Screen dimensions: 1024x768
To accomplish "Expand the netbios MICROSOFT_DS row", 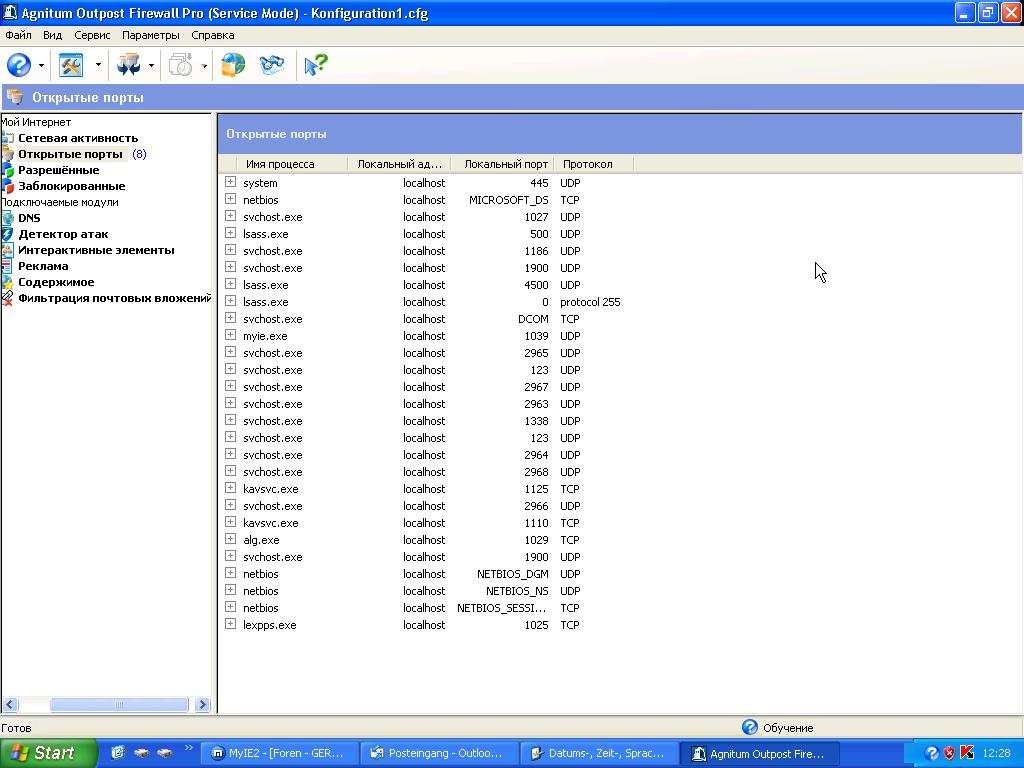I will point(231,199).
